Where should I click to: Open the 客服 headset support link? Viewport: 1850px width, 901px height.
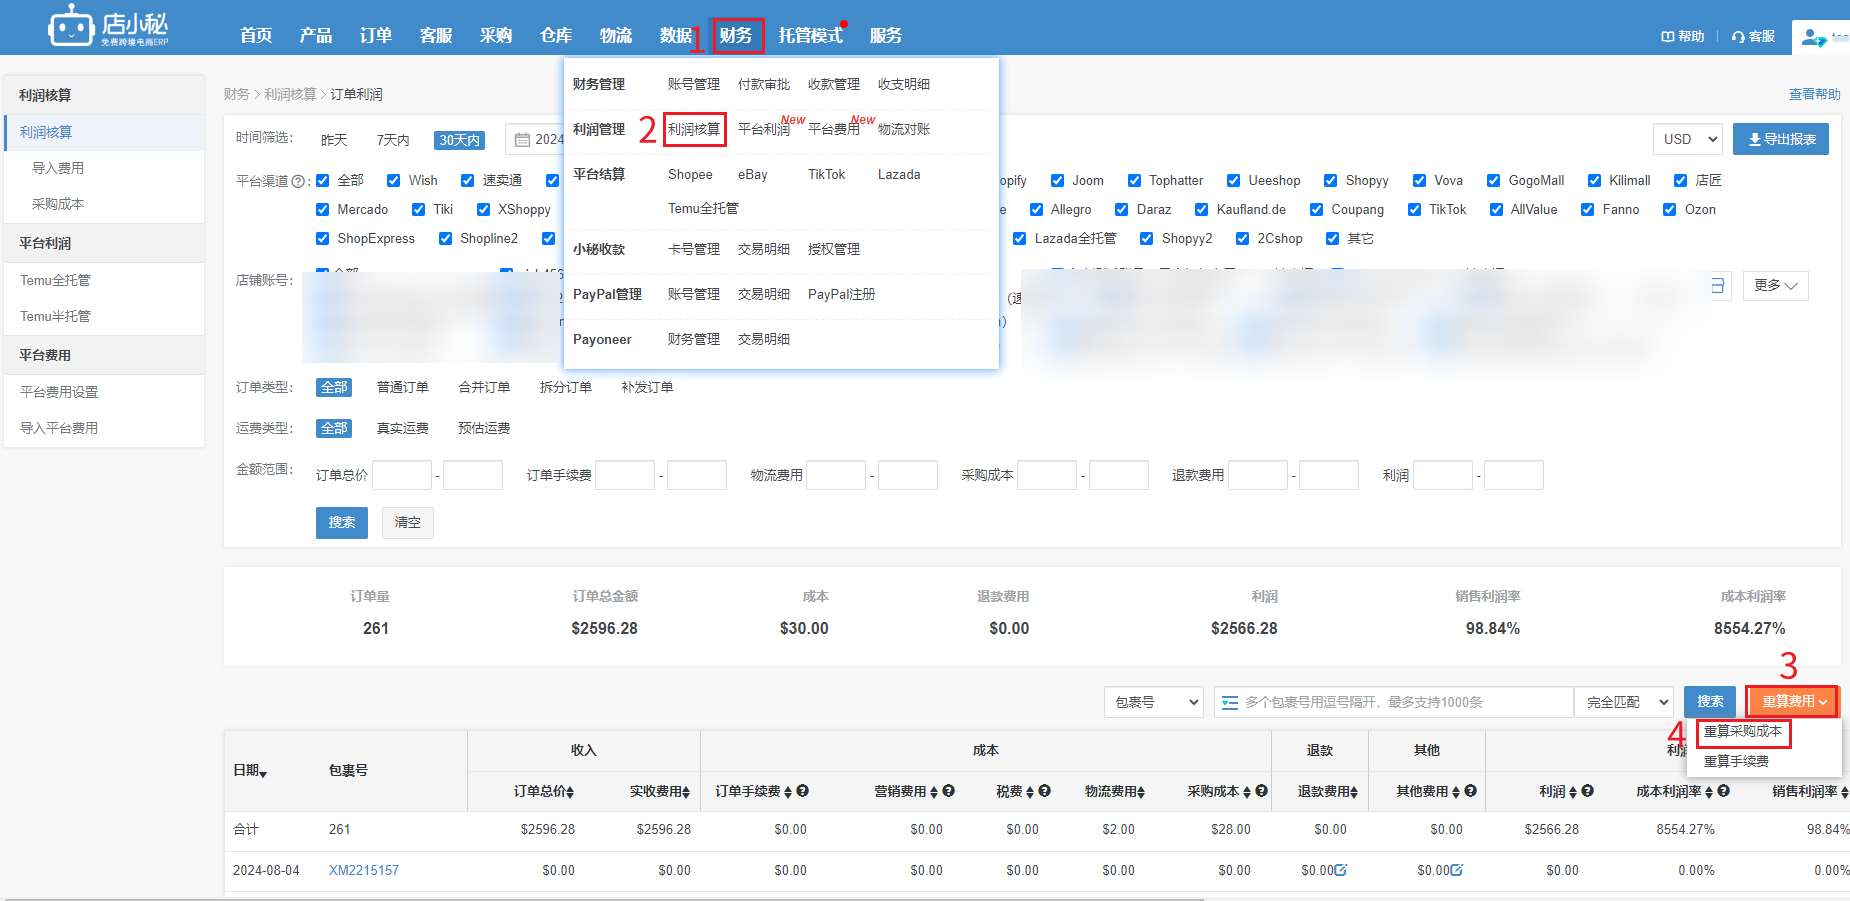1754,36
